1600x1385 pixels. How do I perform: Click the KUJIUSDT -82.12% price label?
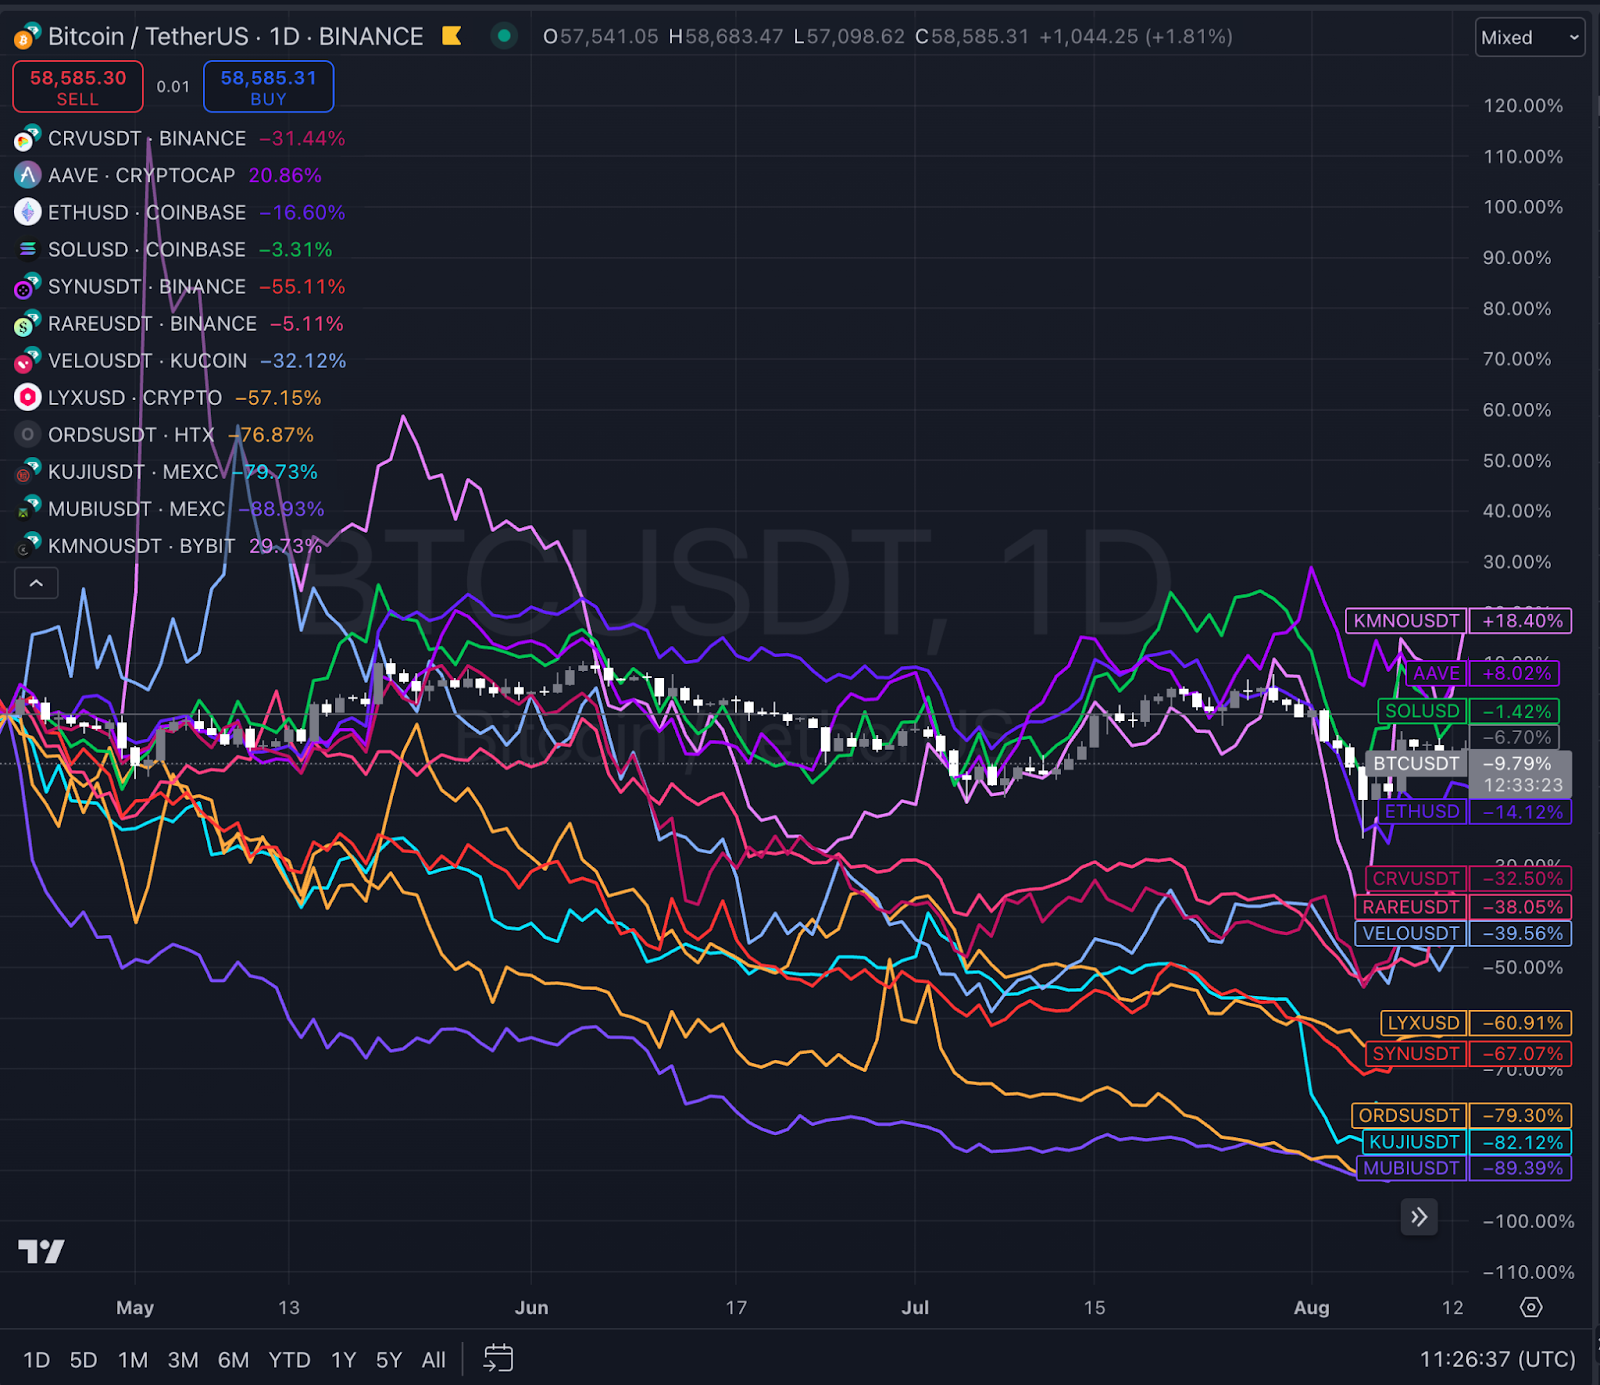[x=1467, y=1142]
